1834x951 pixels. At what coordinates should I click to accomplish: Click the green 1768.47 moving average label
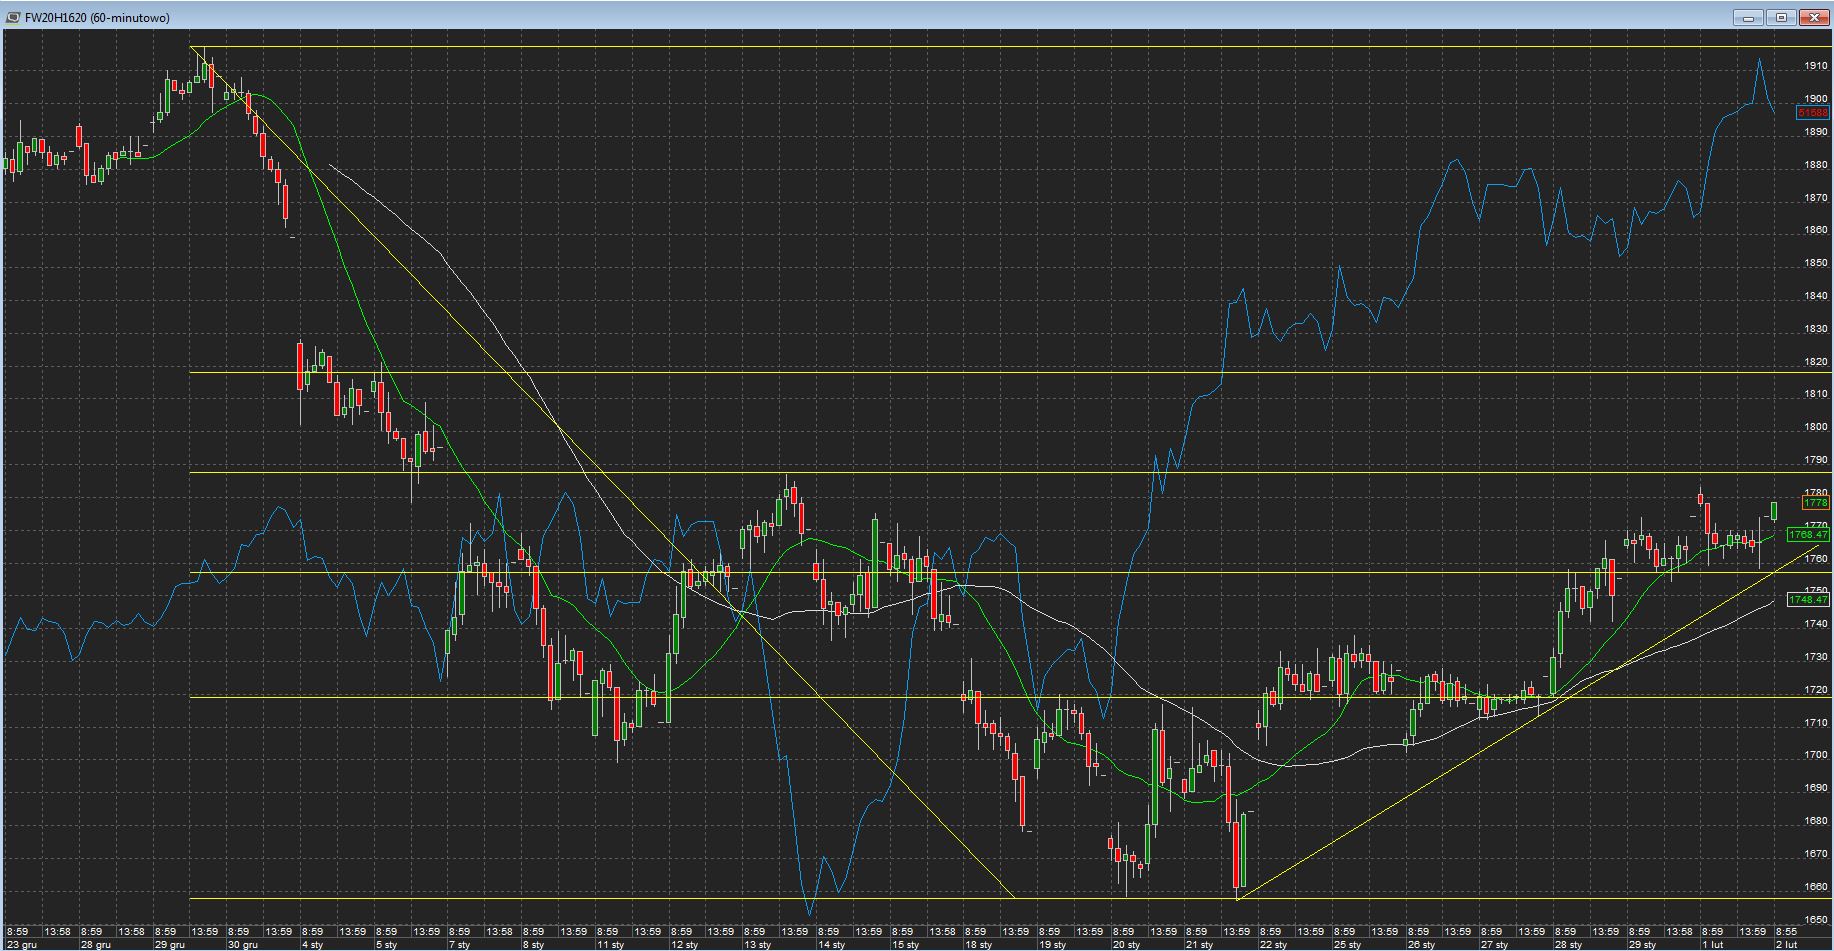coord(1808,535)
